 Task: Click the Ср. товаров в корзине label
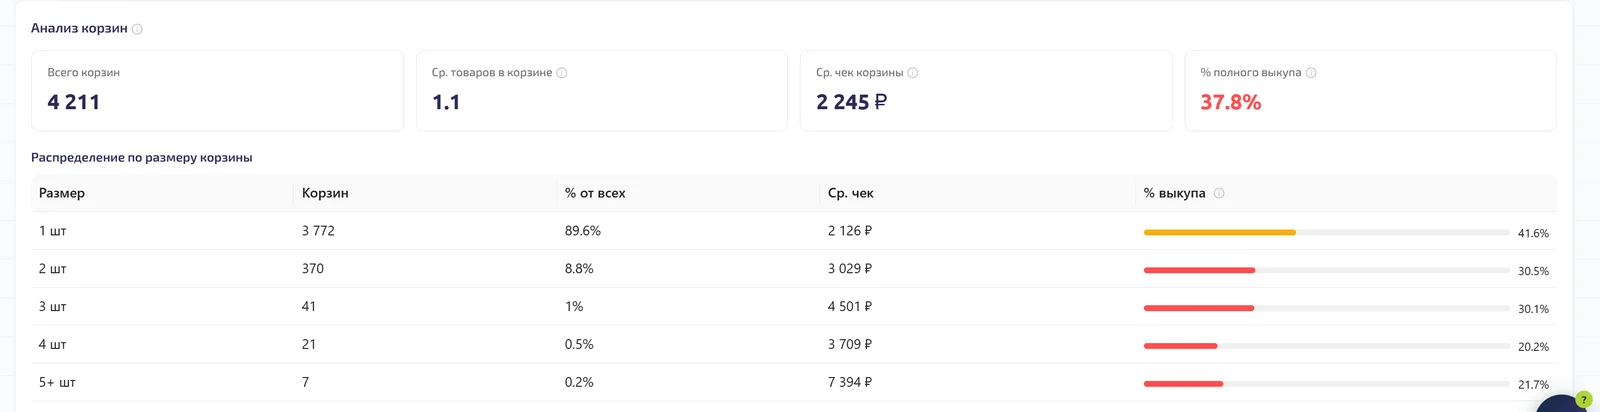click(492, 73)
